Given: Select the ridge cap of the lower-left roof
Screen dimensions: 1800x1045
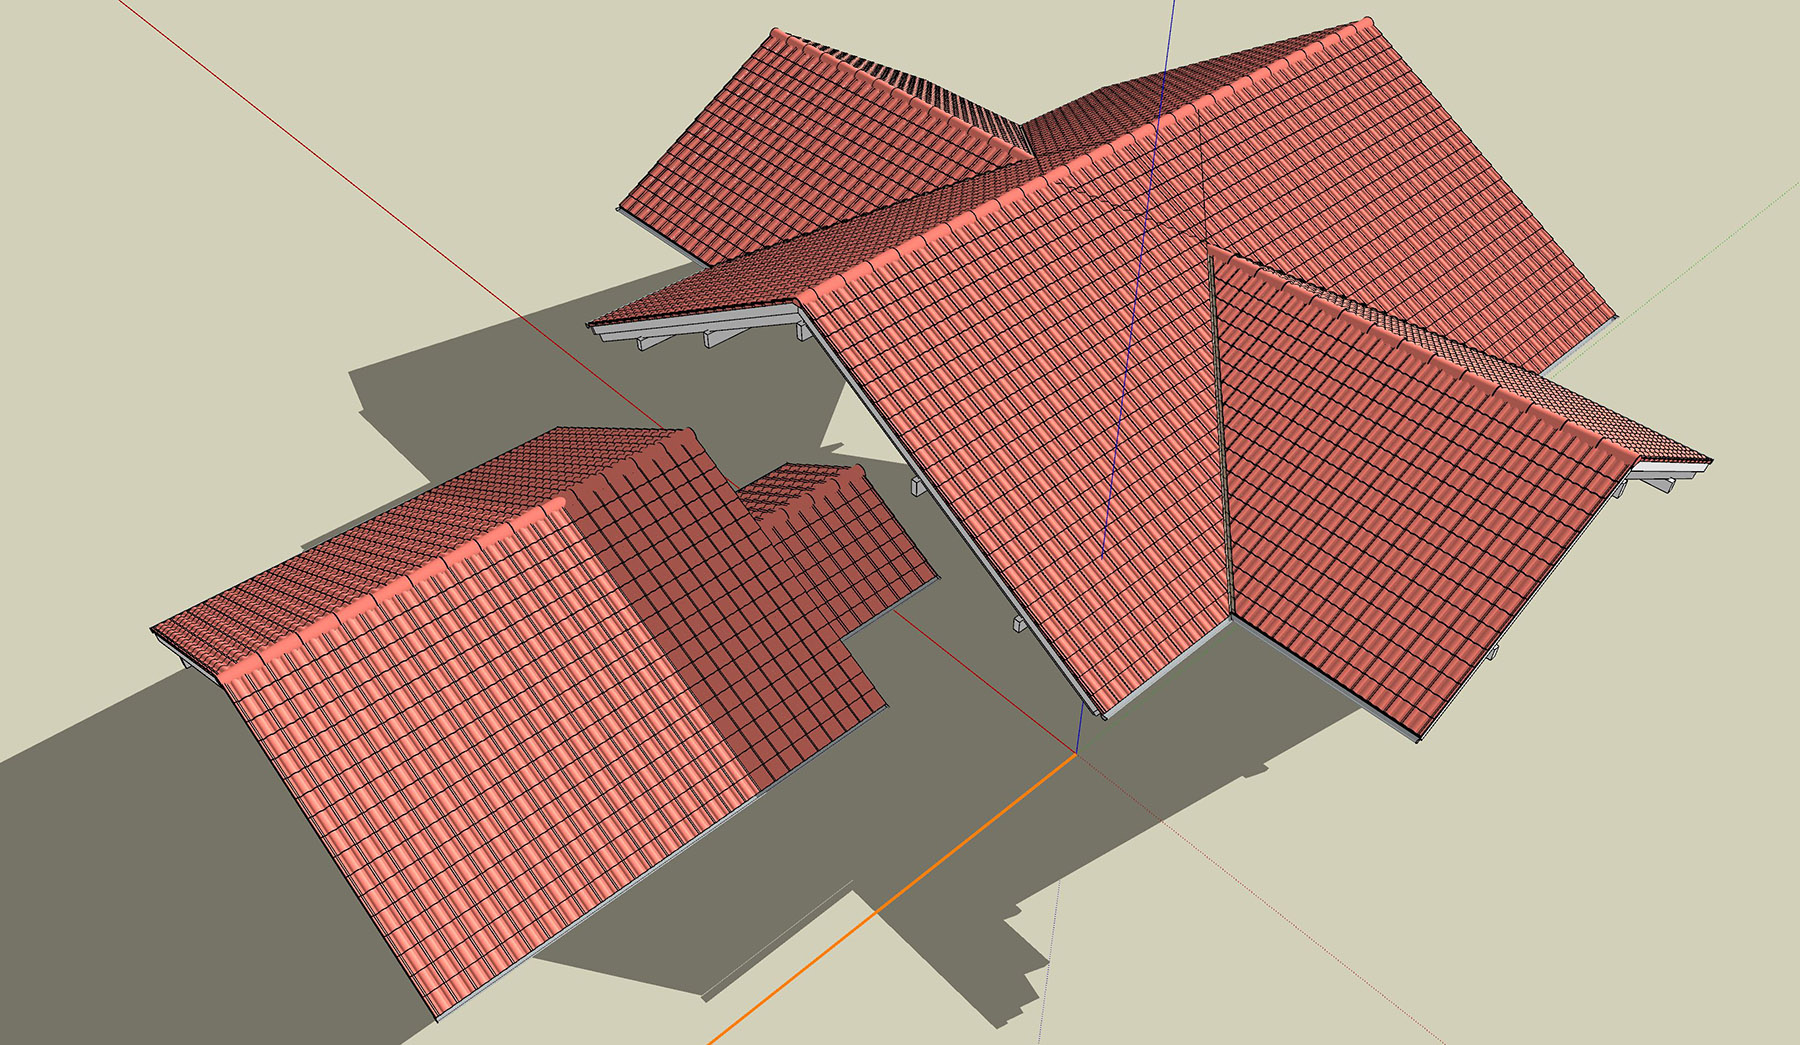Looking at the screenshot, I should [x=400, y=590].
